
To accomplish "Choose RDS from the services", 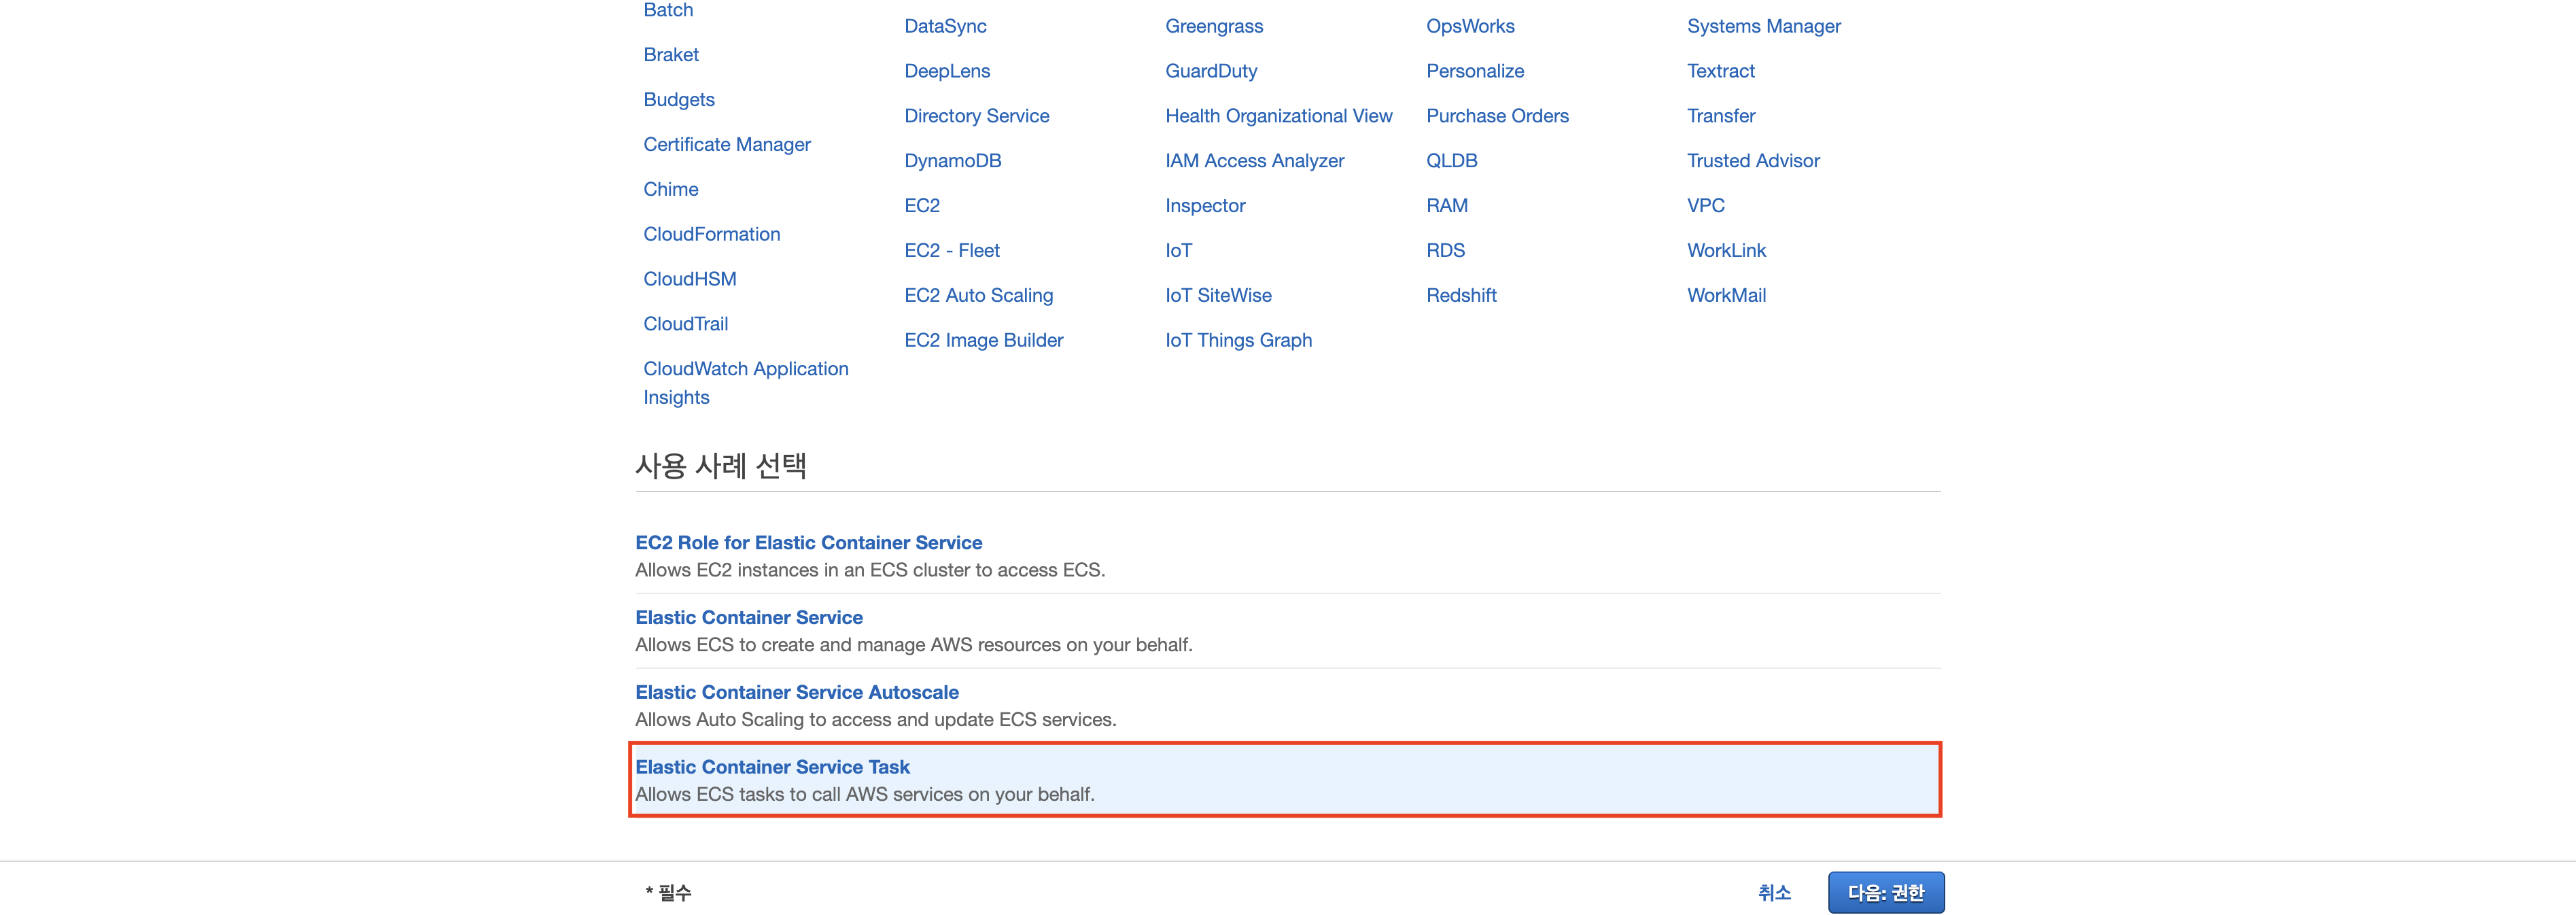I will [1445, 252].
